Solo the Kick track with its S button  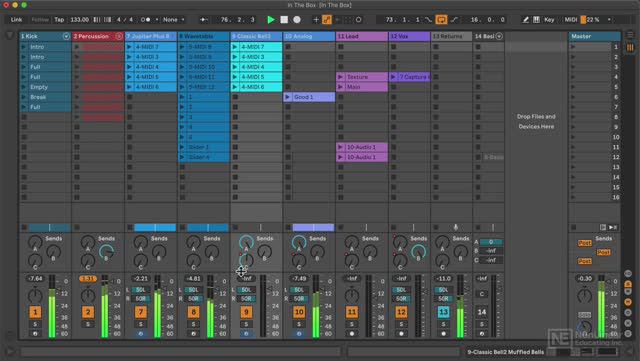tap(35, 324)
